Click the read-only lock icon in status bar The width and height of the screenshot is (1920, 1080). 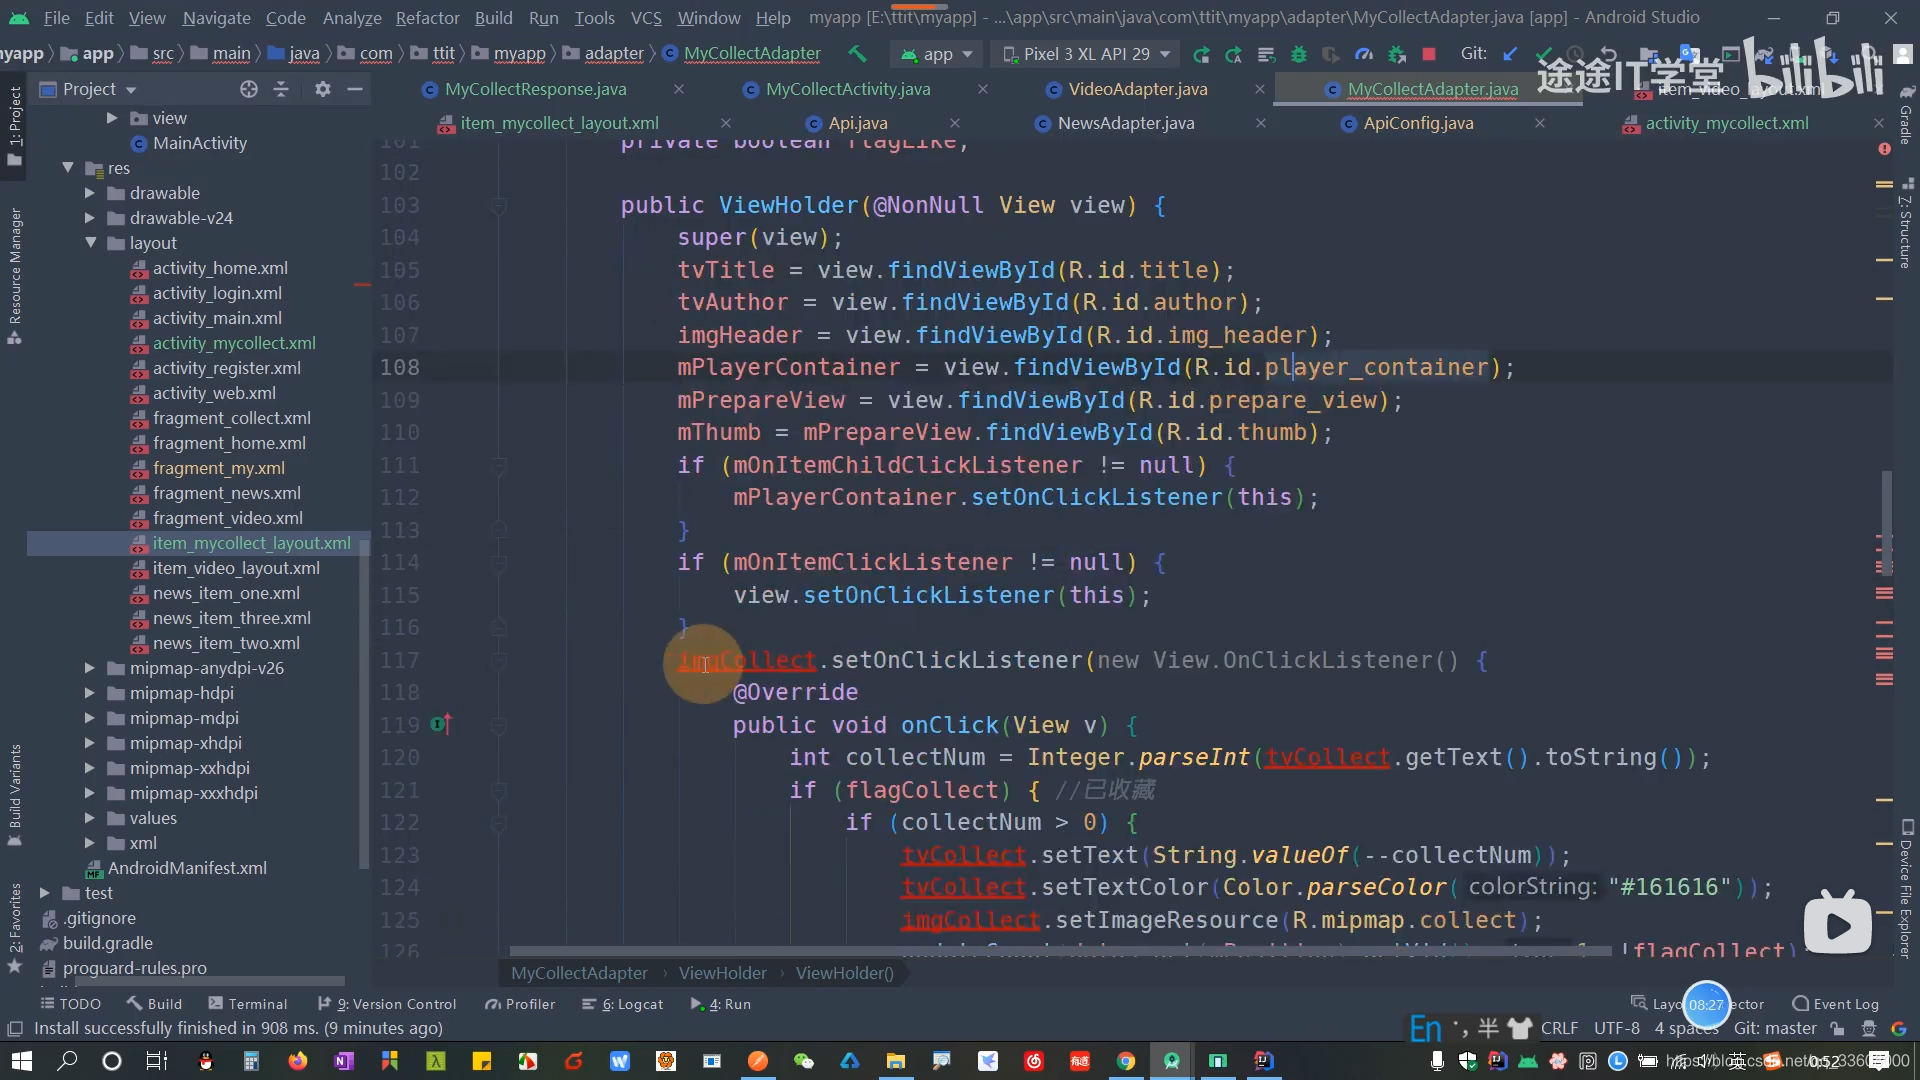coord(1837,1028)
